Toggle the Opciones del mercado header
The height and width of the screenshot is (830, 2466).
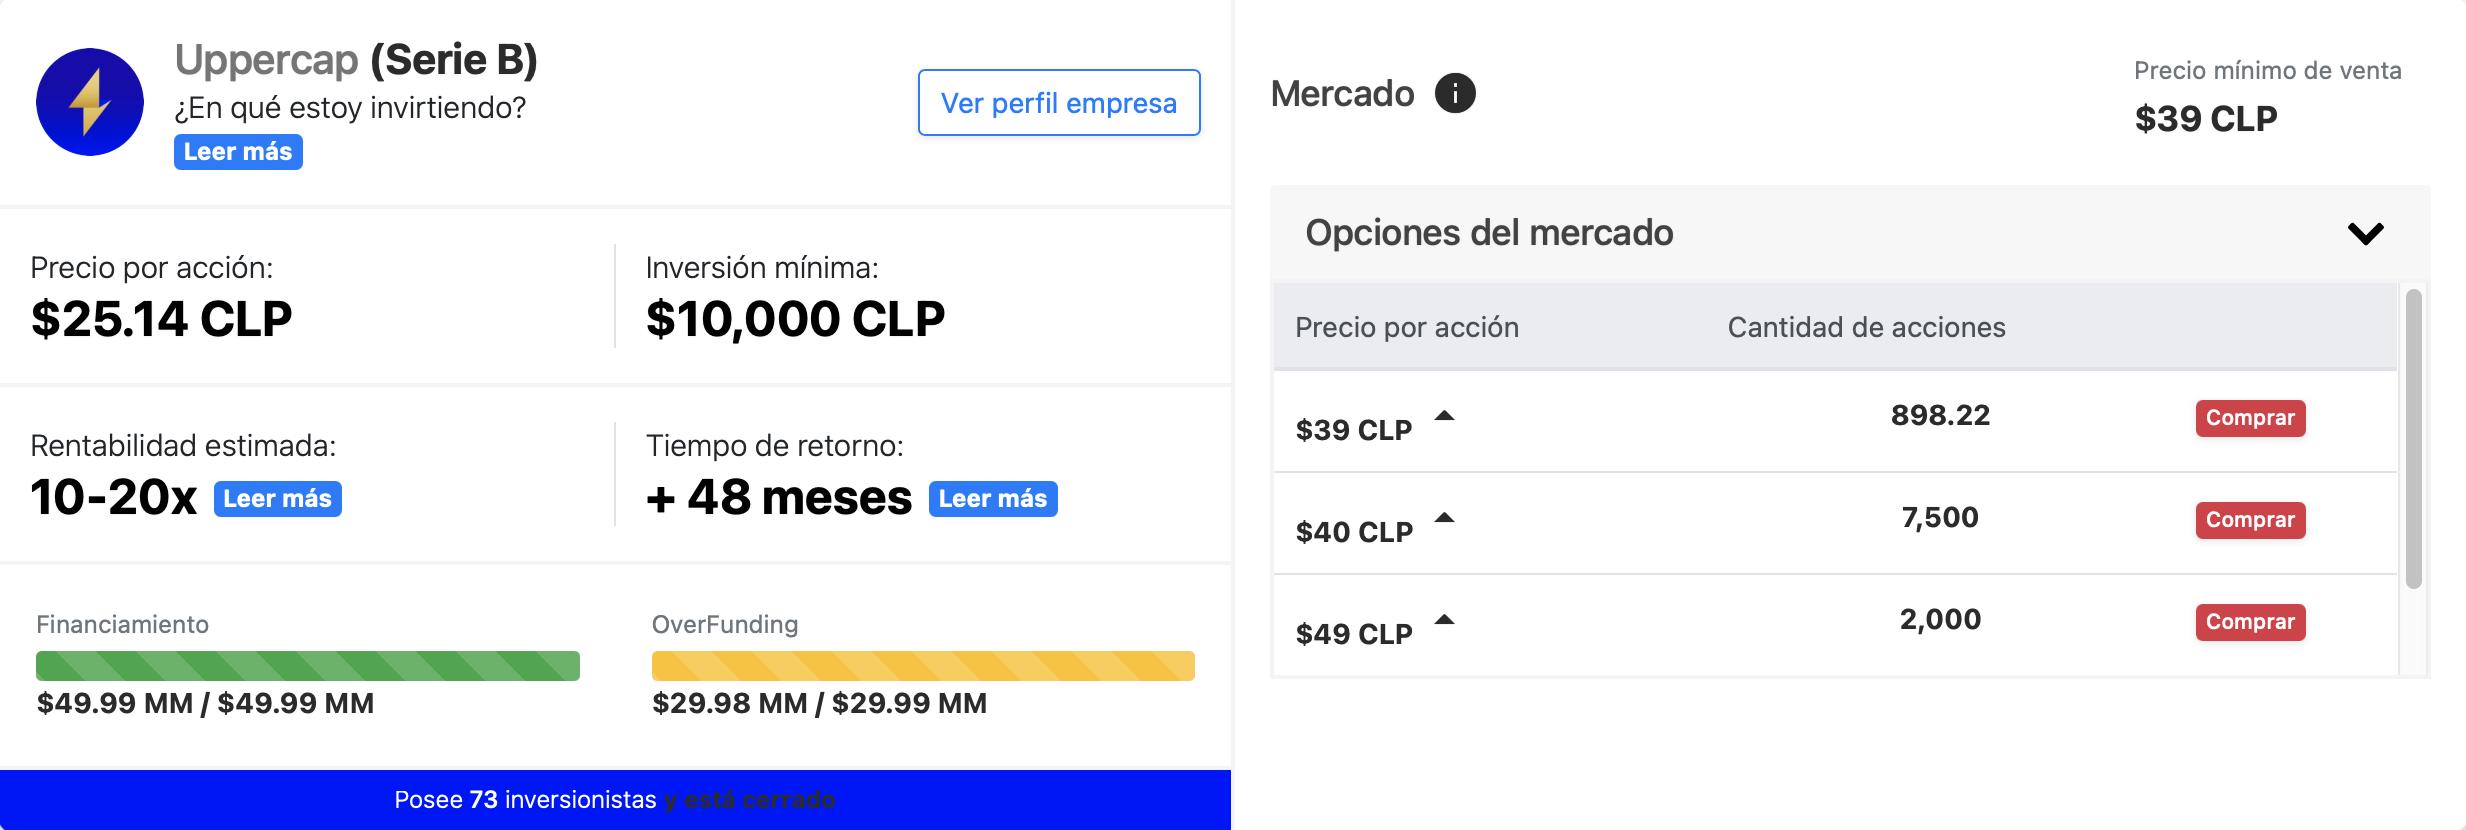(1850, 233)
